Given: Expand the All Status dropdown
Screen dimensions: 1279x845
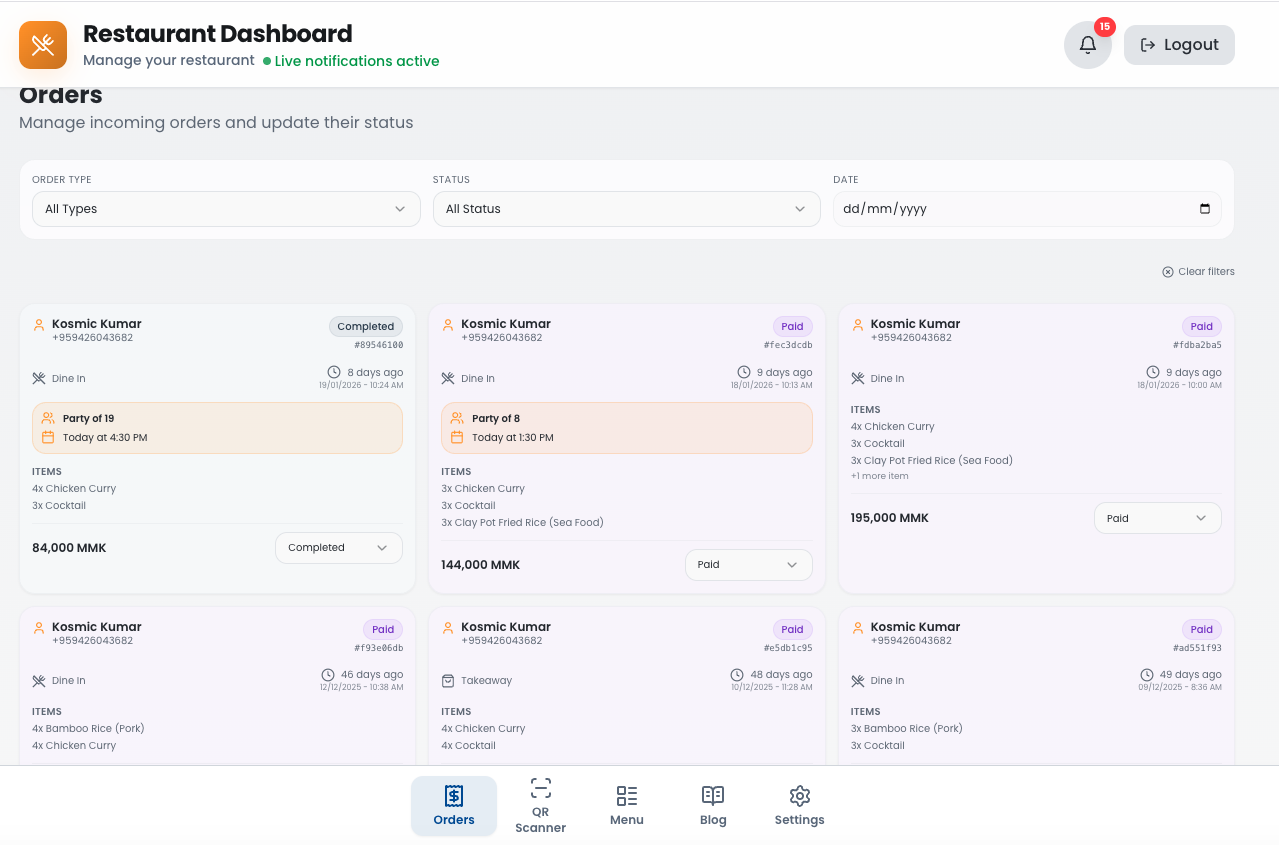Looking at the screenshot, I should click(626, 209).
